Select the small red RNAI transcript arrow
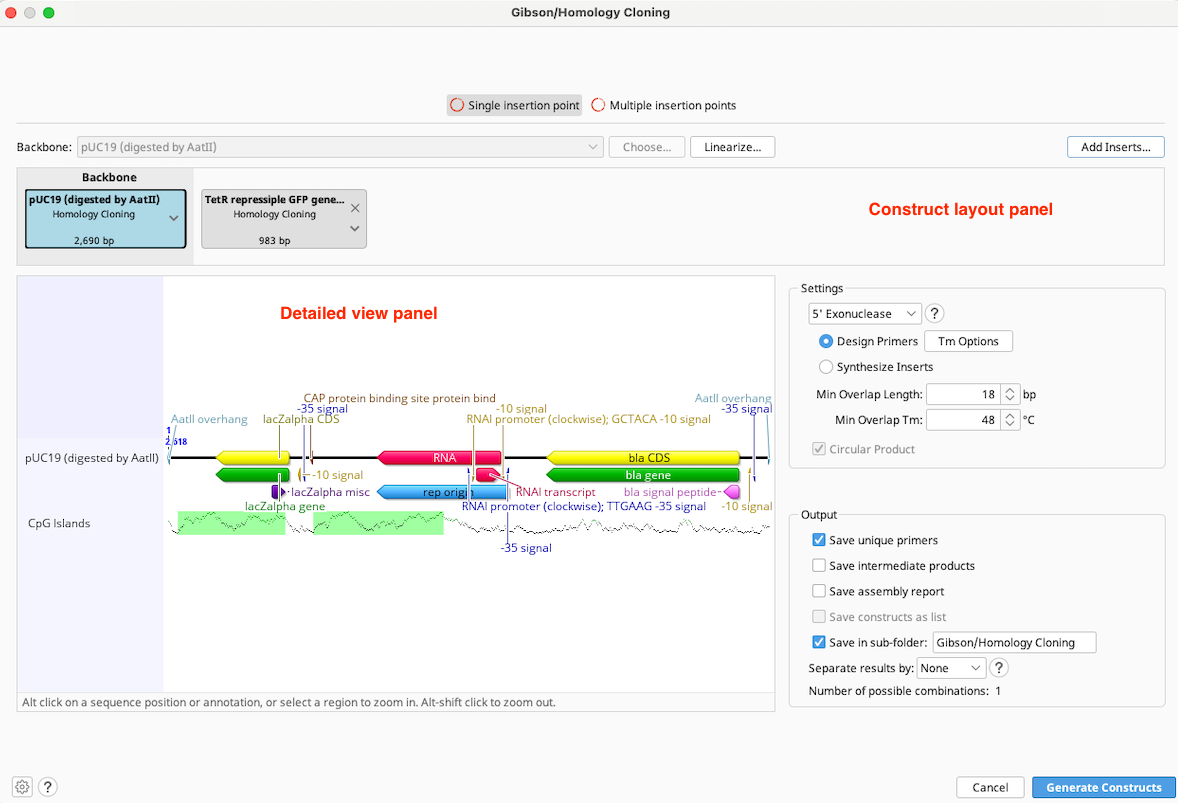This screenshot has height=803, width=1178. tap(487, 475)
